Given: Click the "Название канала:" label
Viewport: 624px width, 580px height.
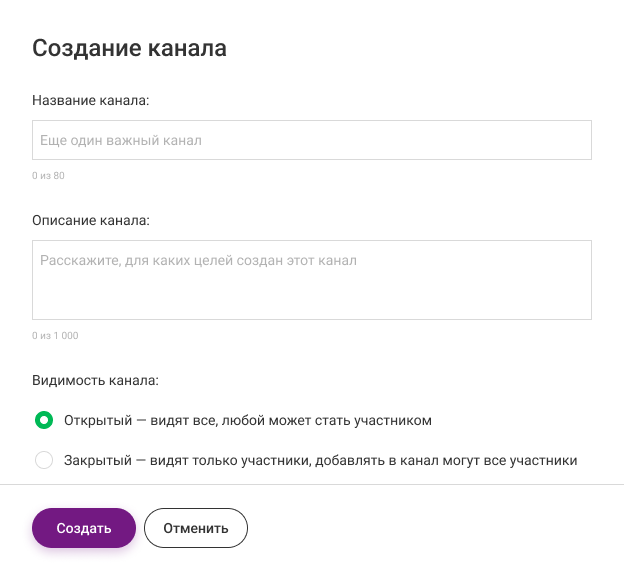Looking at the screenshot, I should 91,100.
